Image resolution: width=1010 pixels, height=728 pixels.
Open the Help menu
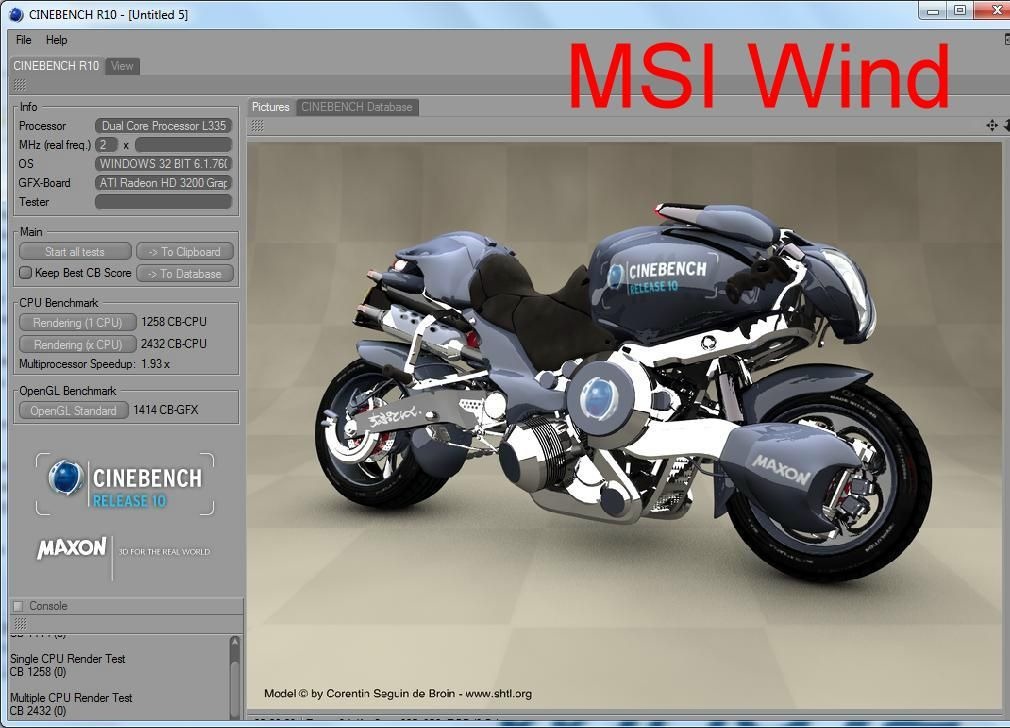tap(57, 40)
